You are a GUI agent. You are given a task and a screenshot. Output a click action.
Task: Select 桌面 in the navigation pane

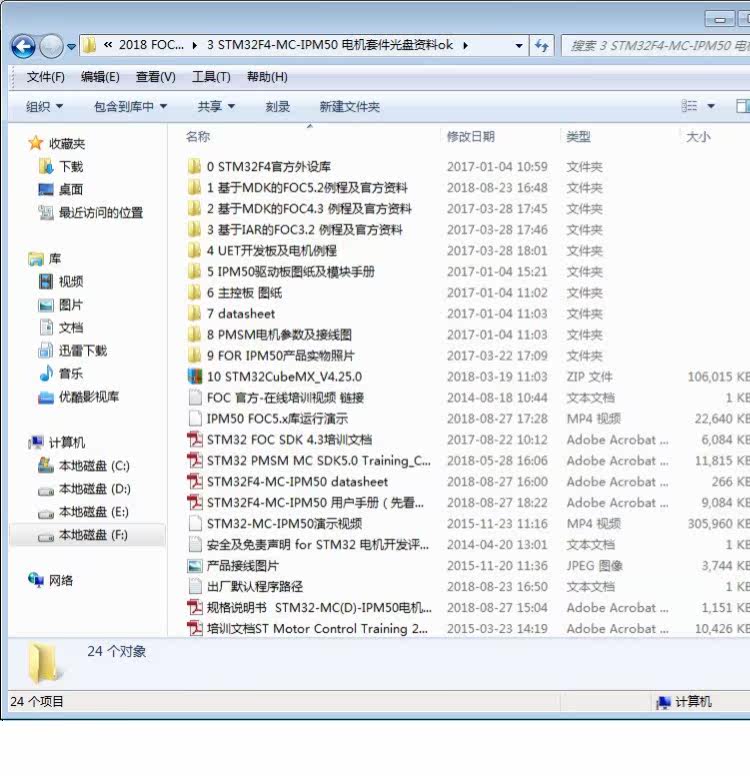click(x=71, y=189)
